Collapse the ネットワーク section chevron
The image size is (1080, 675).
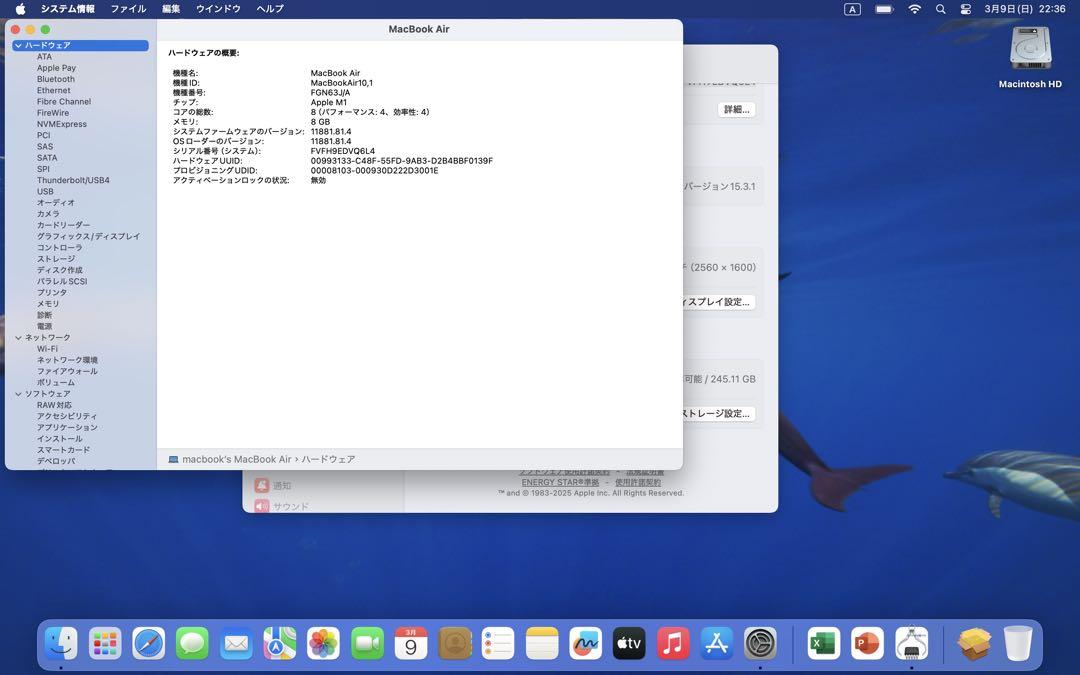coord(18,338)
